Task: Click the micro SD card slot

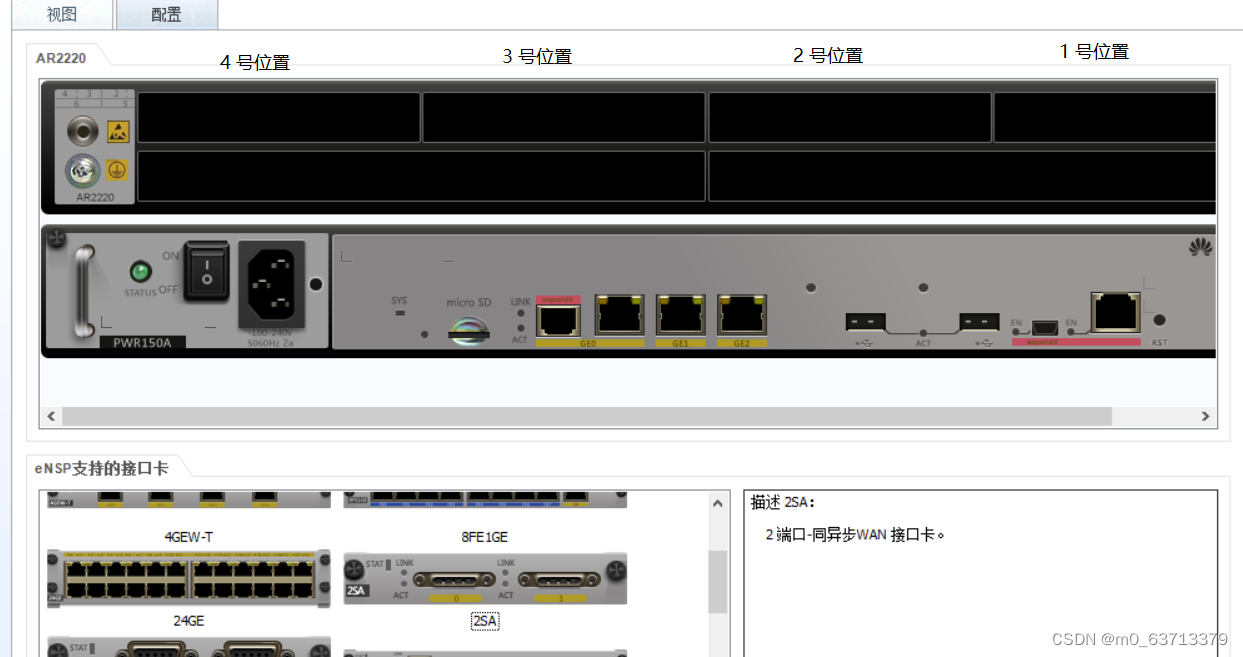Action: [468, 331]
